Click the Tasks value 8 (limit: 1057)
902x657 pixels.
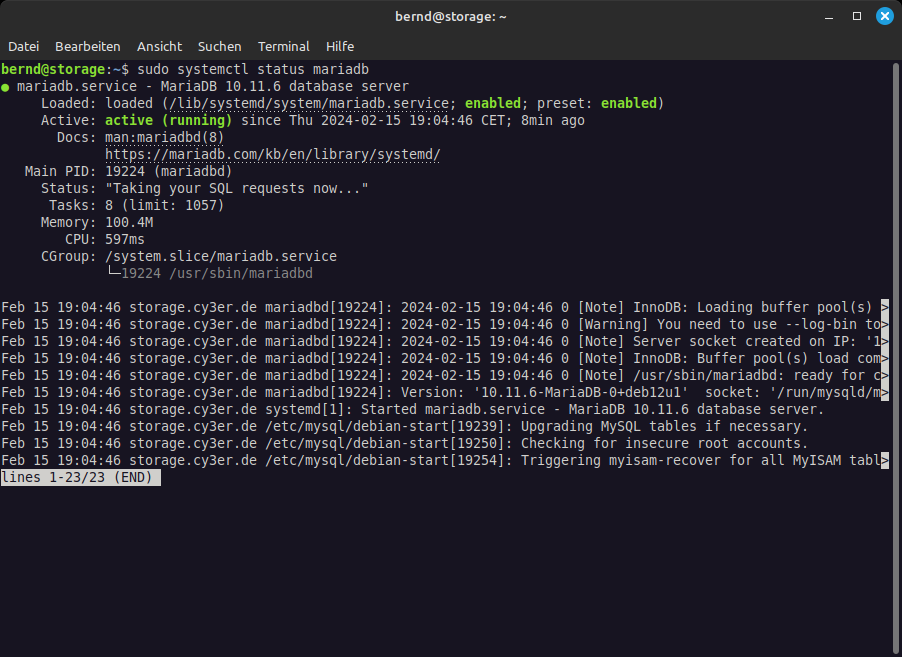tap(165, 205)
